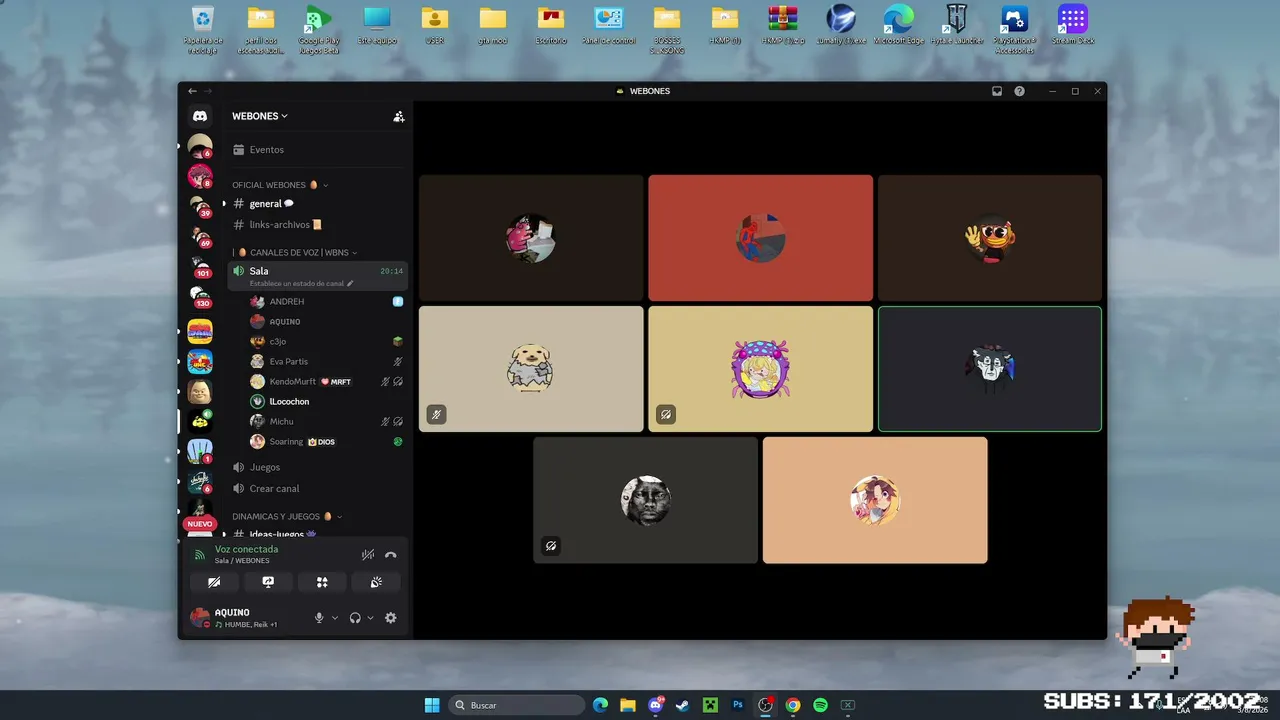Screen dimensions: 1280x720
Task: Open the links-archivos channel
Action: tap(318, 225)
